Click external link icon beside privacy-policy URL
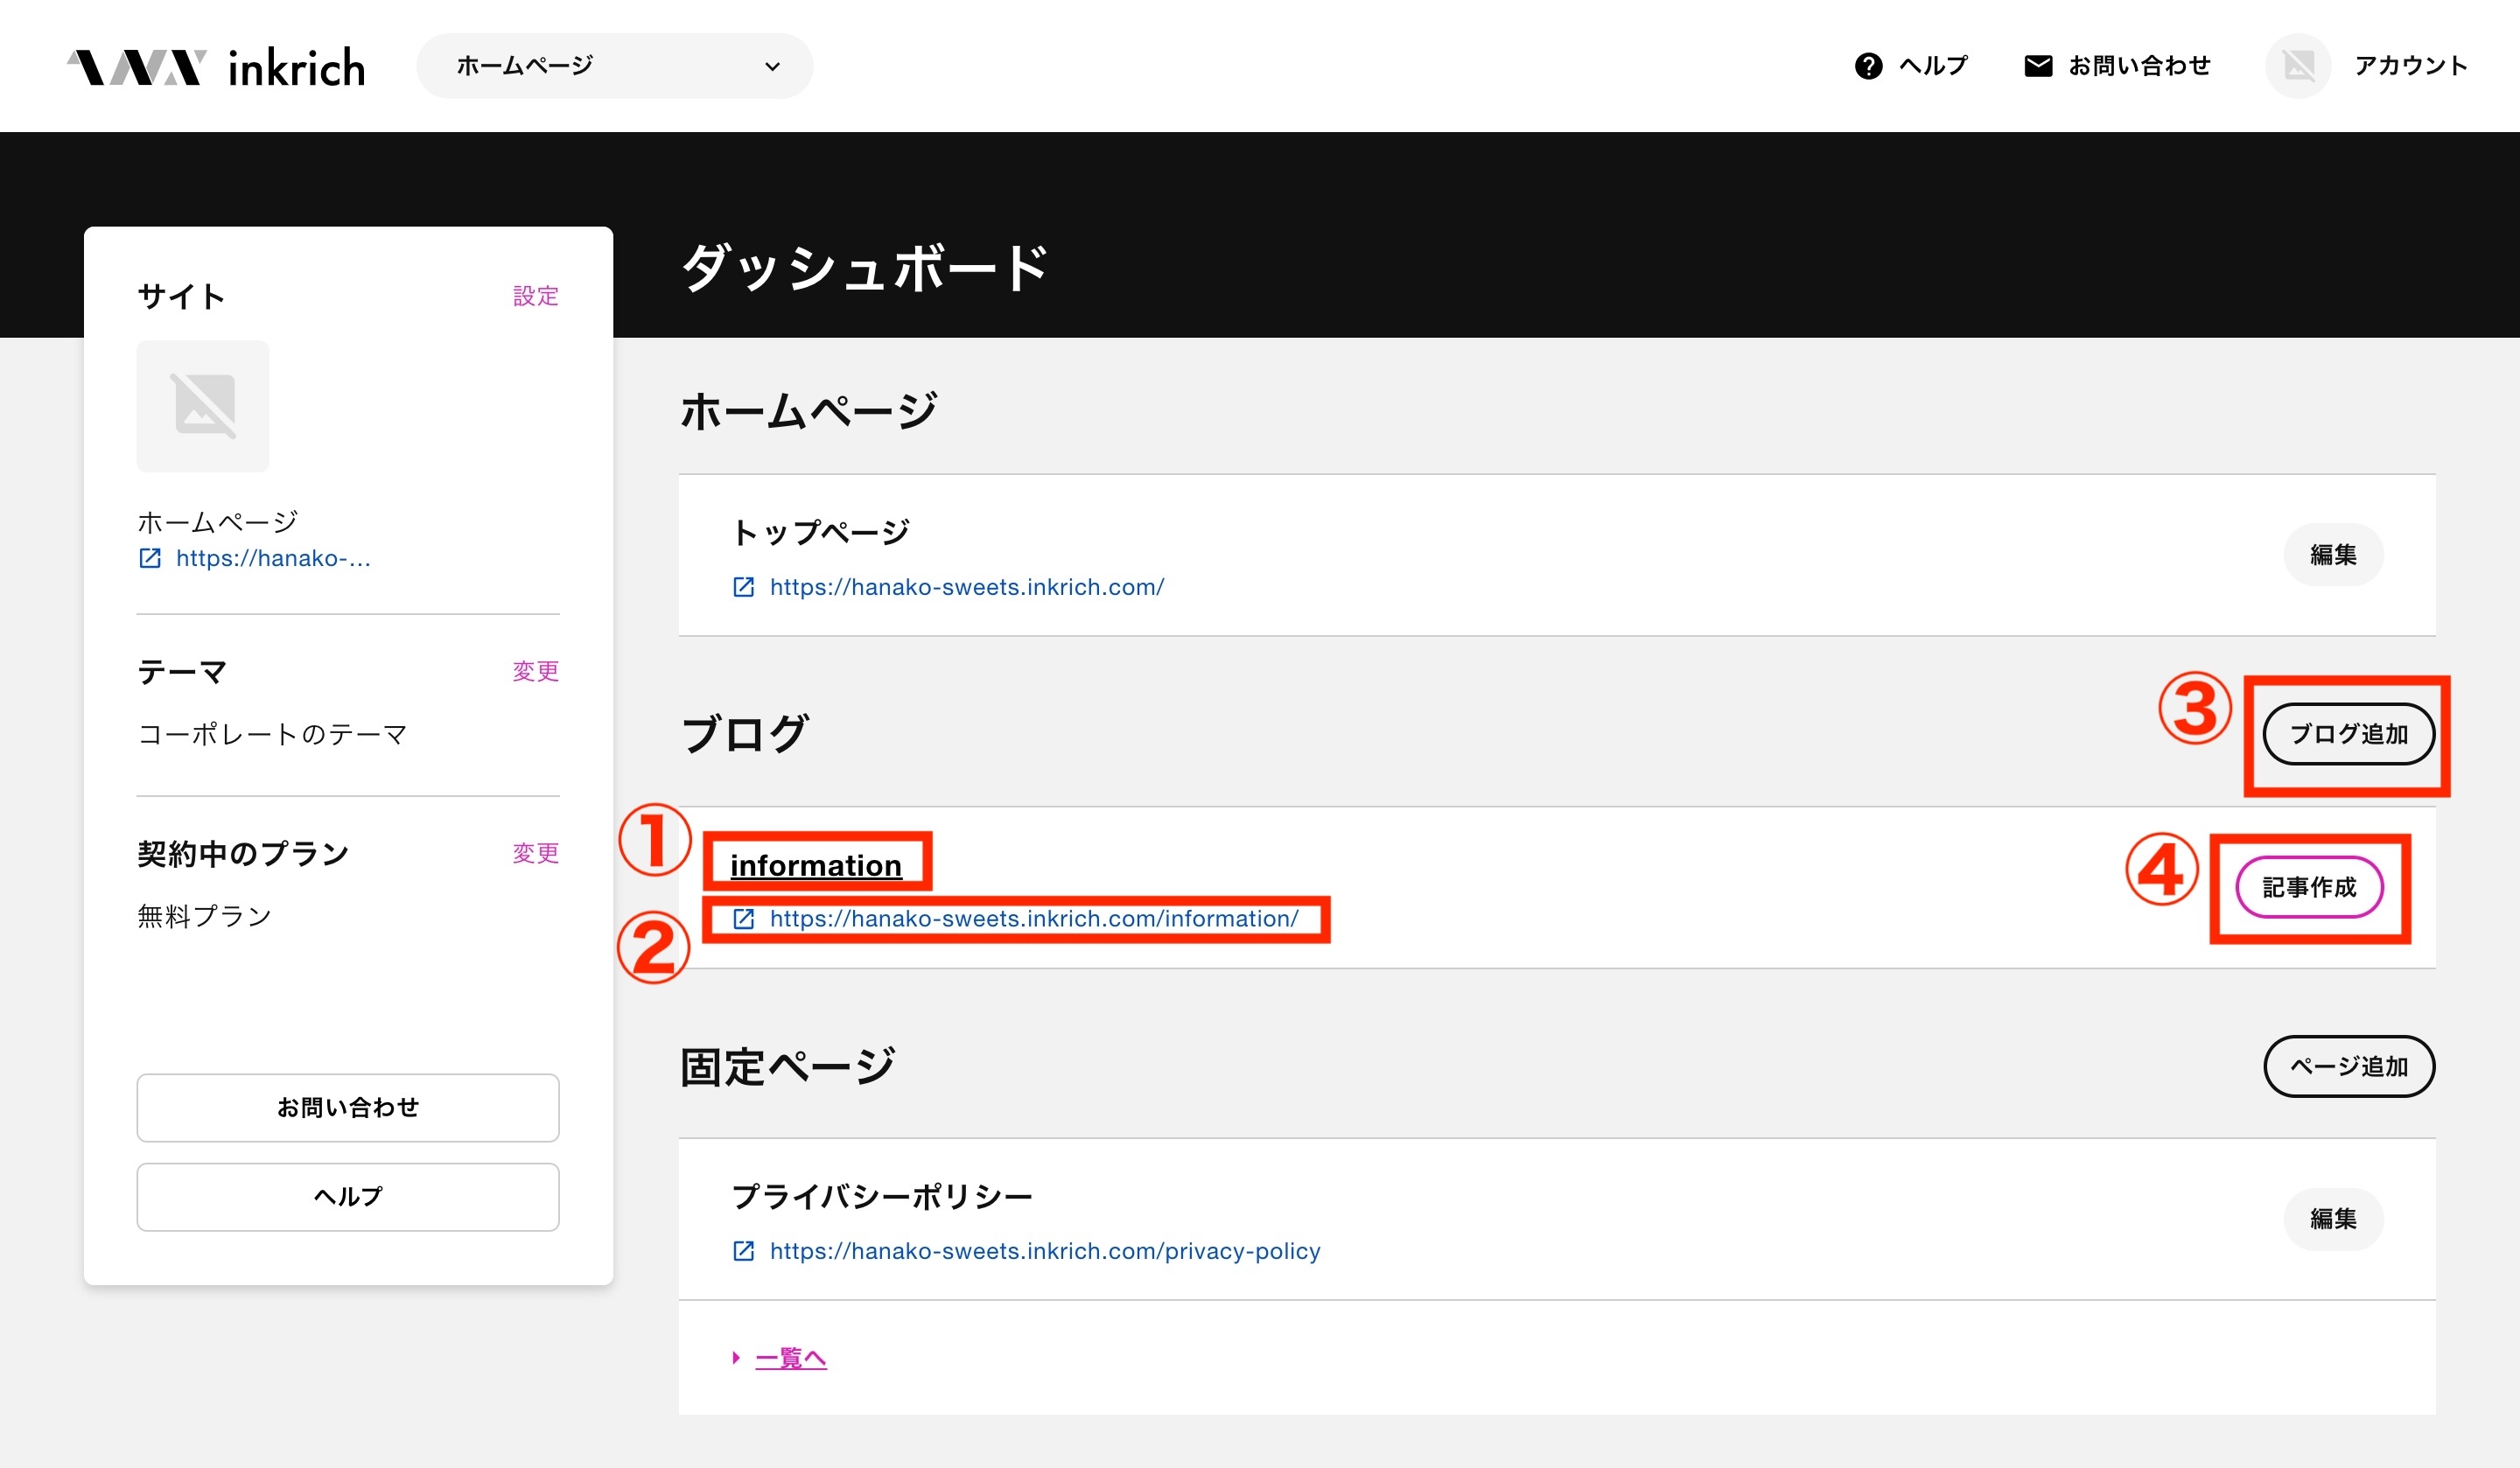This screenshot has width=2520, height=1468. 744,1251
